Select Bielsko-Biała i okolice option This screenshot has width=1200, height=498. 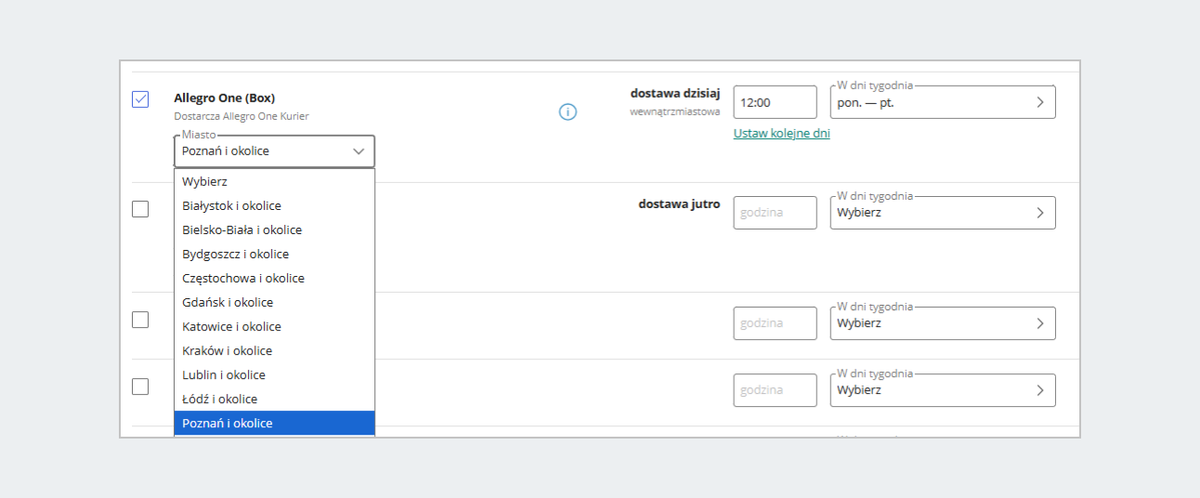point(242,230)
